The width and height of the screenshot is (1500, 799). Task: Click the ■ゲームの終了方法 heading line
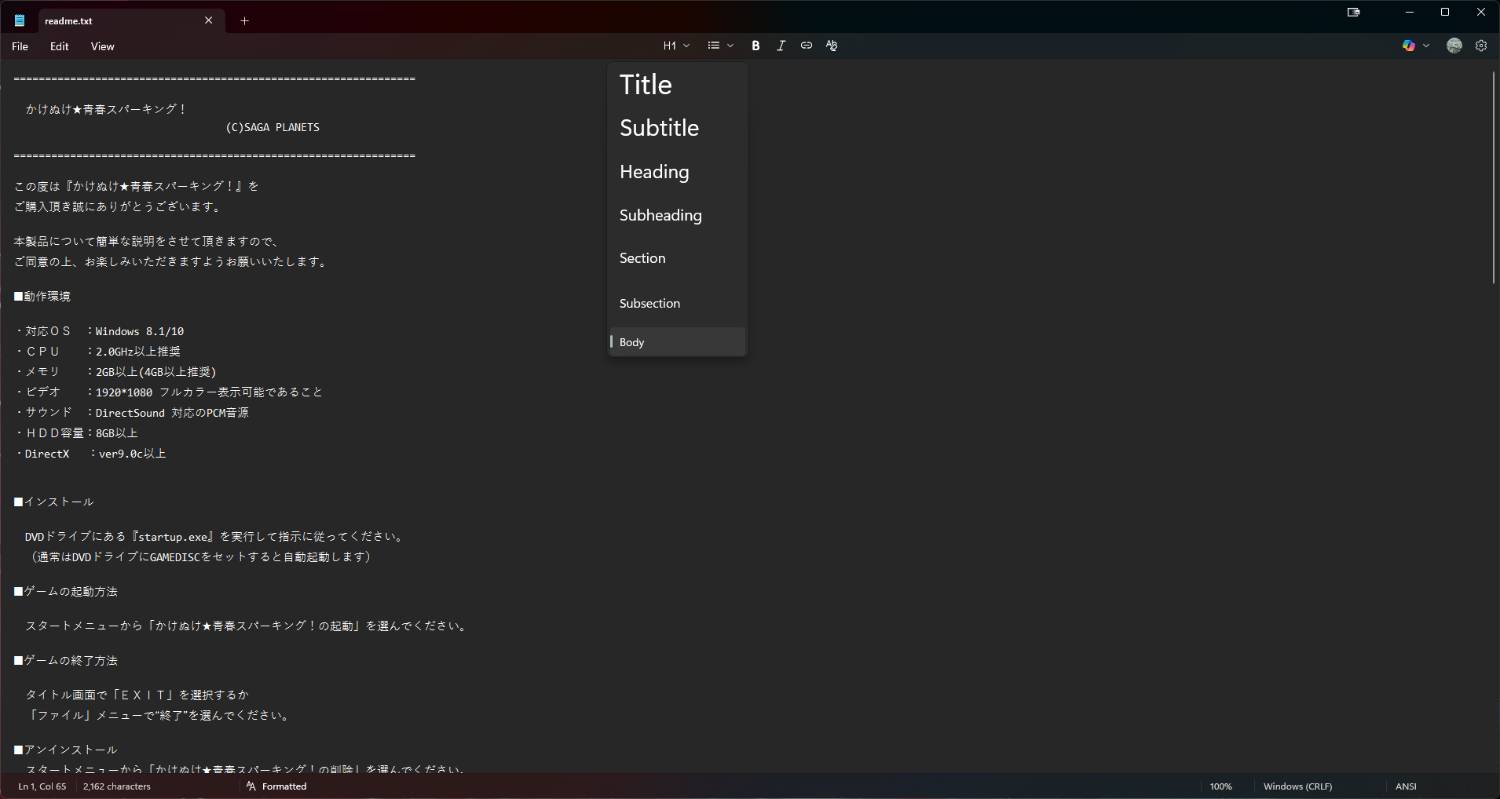[65, 661]
